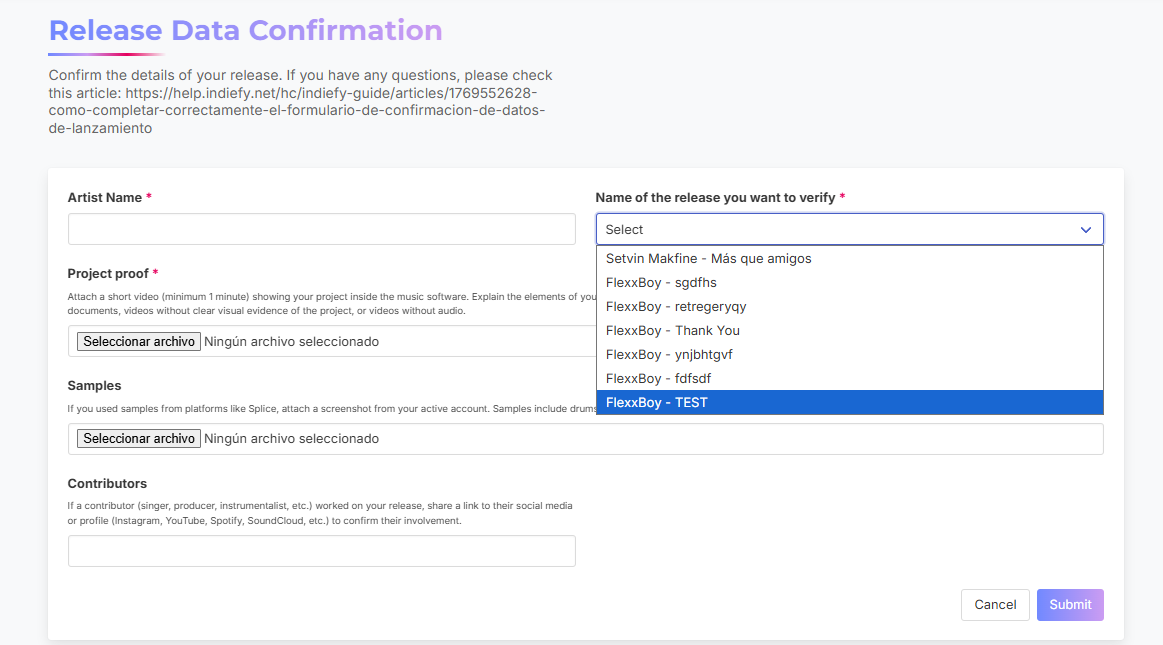Click Seleccionar archivo under Project proof
1163x645 pixels.
point(139,341)
